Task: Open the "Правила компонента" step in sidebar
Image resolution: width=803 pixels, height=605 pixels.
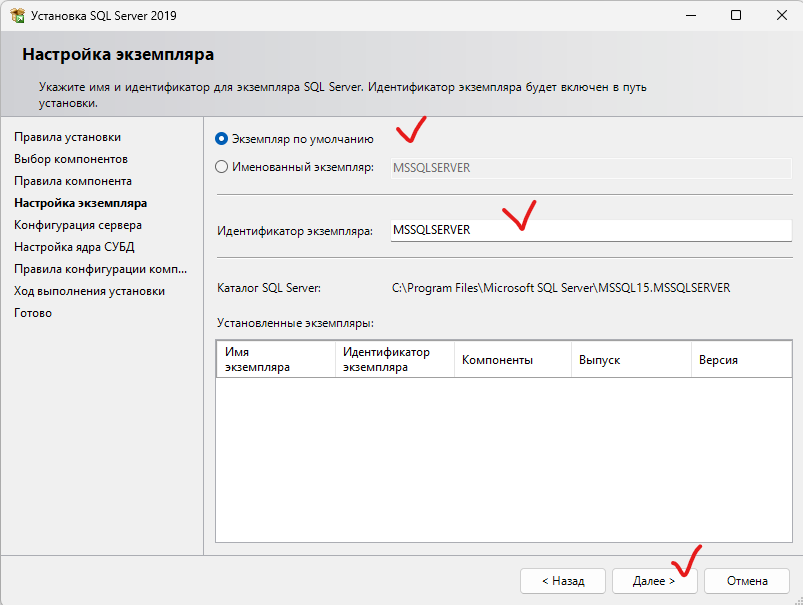Action: (73, 181)
